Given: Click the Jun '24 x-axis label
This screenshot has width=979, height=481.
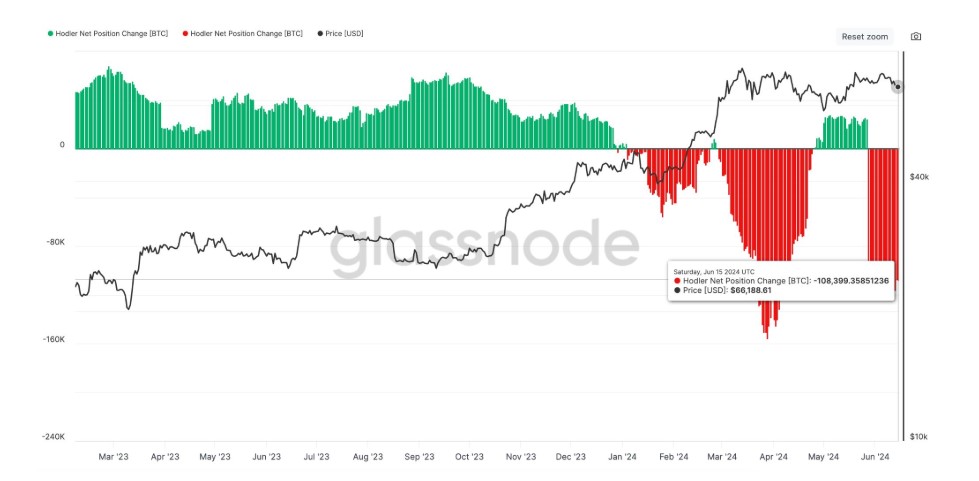Looking at the screenshot, I should click(x=875, y=457).
